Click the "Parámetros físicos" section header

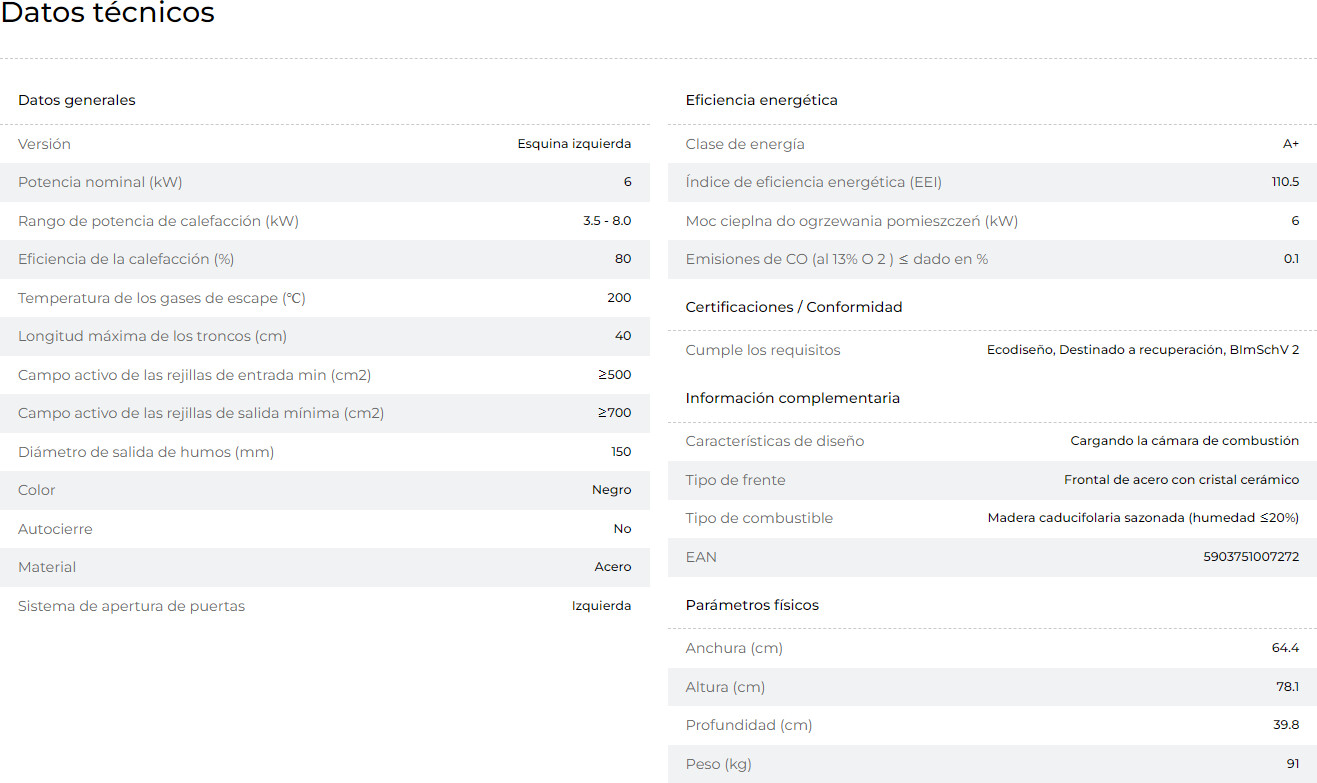pyautogui.click(x=752, y=605)
